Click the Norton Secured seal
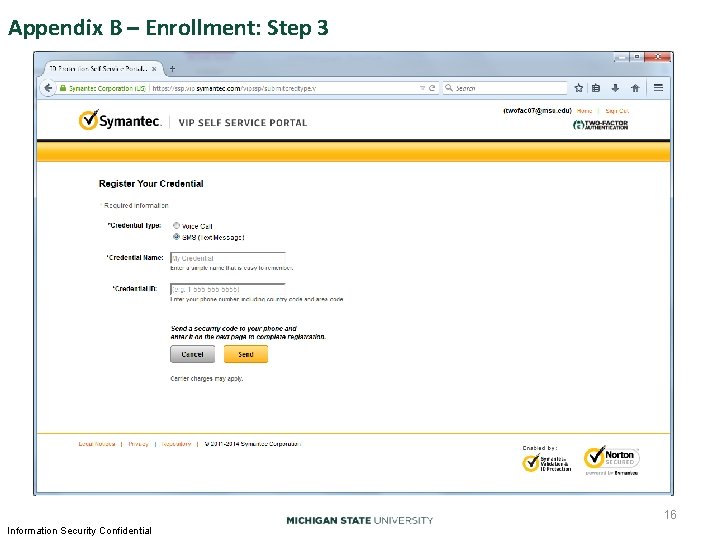The width and height of the screenshot is (720, 540). [612, 461]
